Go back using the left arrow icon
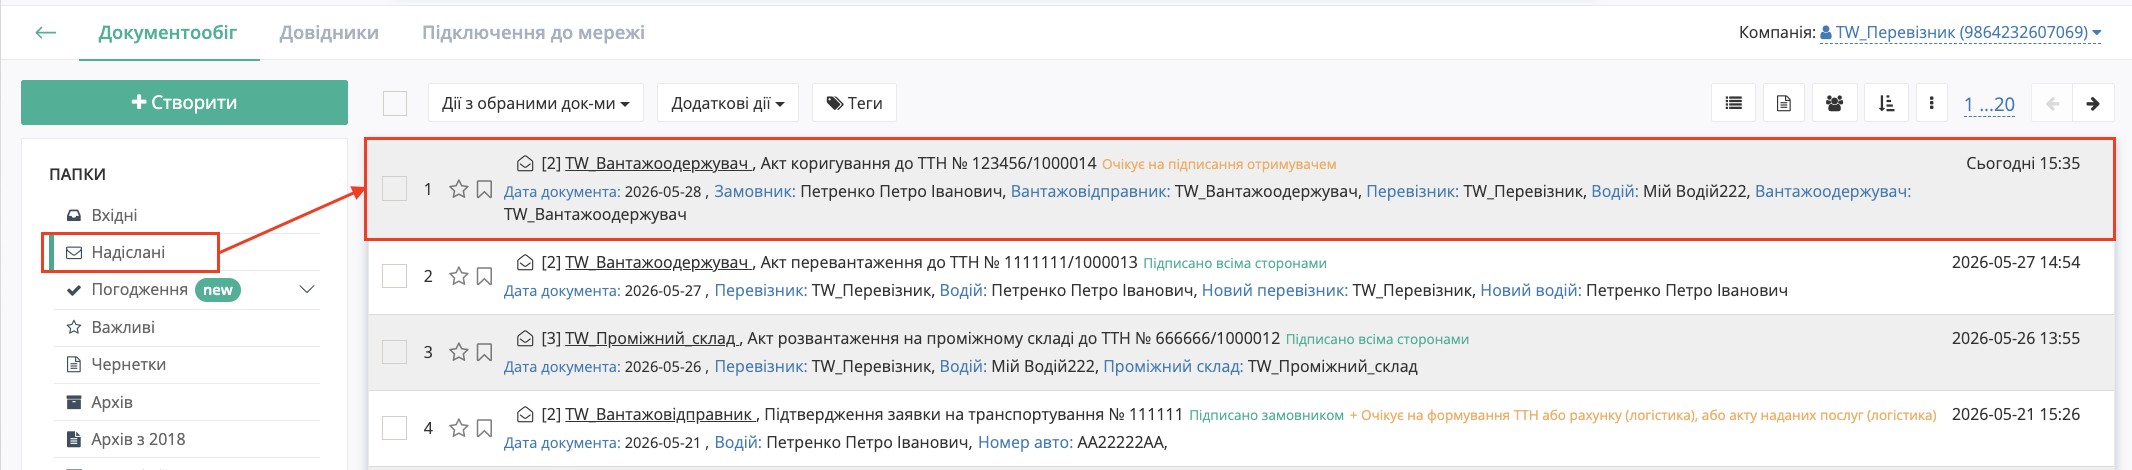 click(x=46, y=33)
